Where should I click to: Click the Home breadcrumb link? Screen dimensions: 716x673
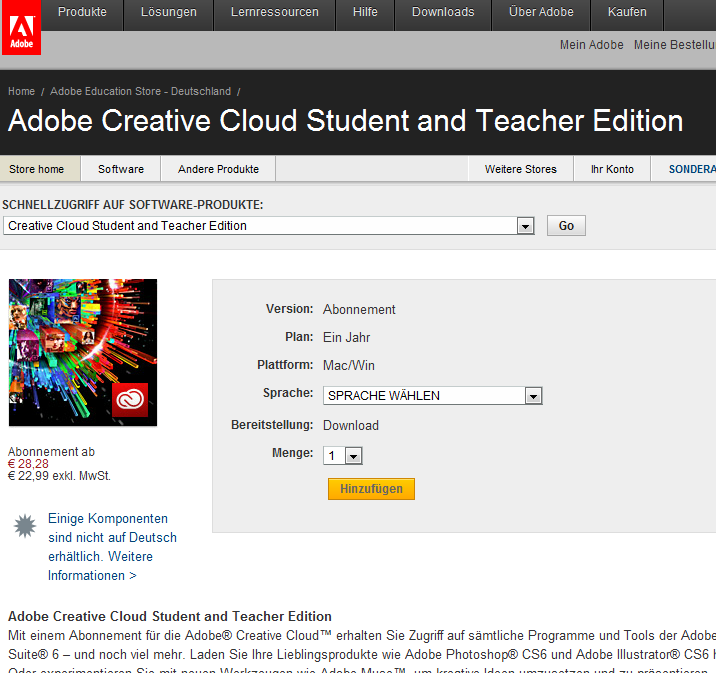click(x=21, y=91)
